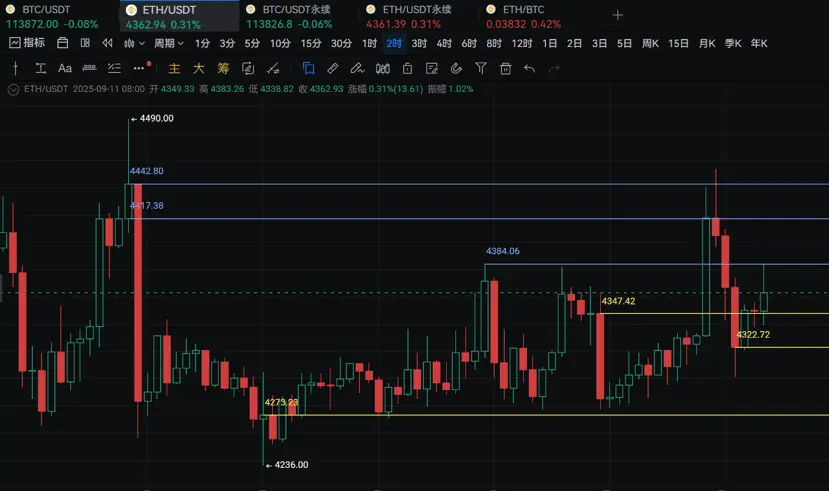Select the 6时 timeframe
This screenshot has height=491, width=829.
pos(468,43)
